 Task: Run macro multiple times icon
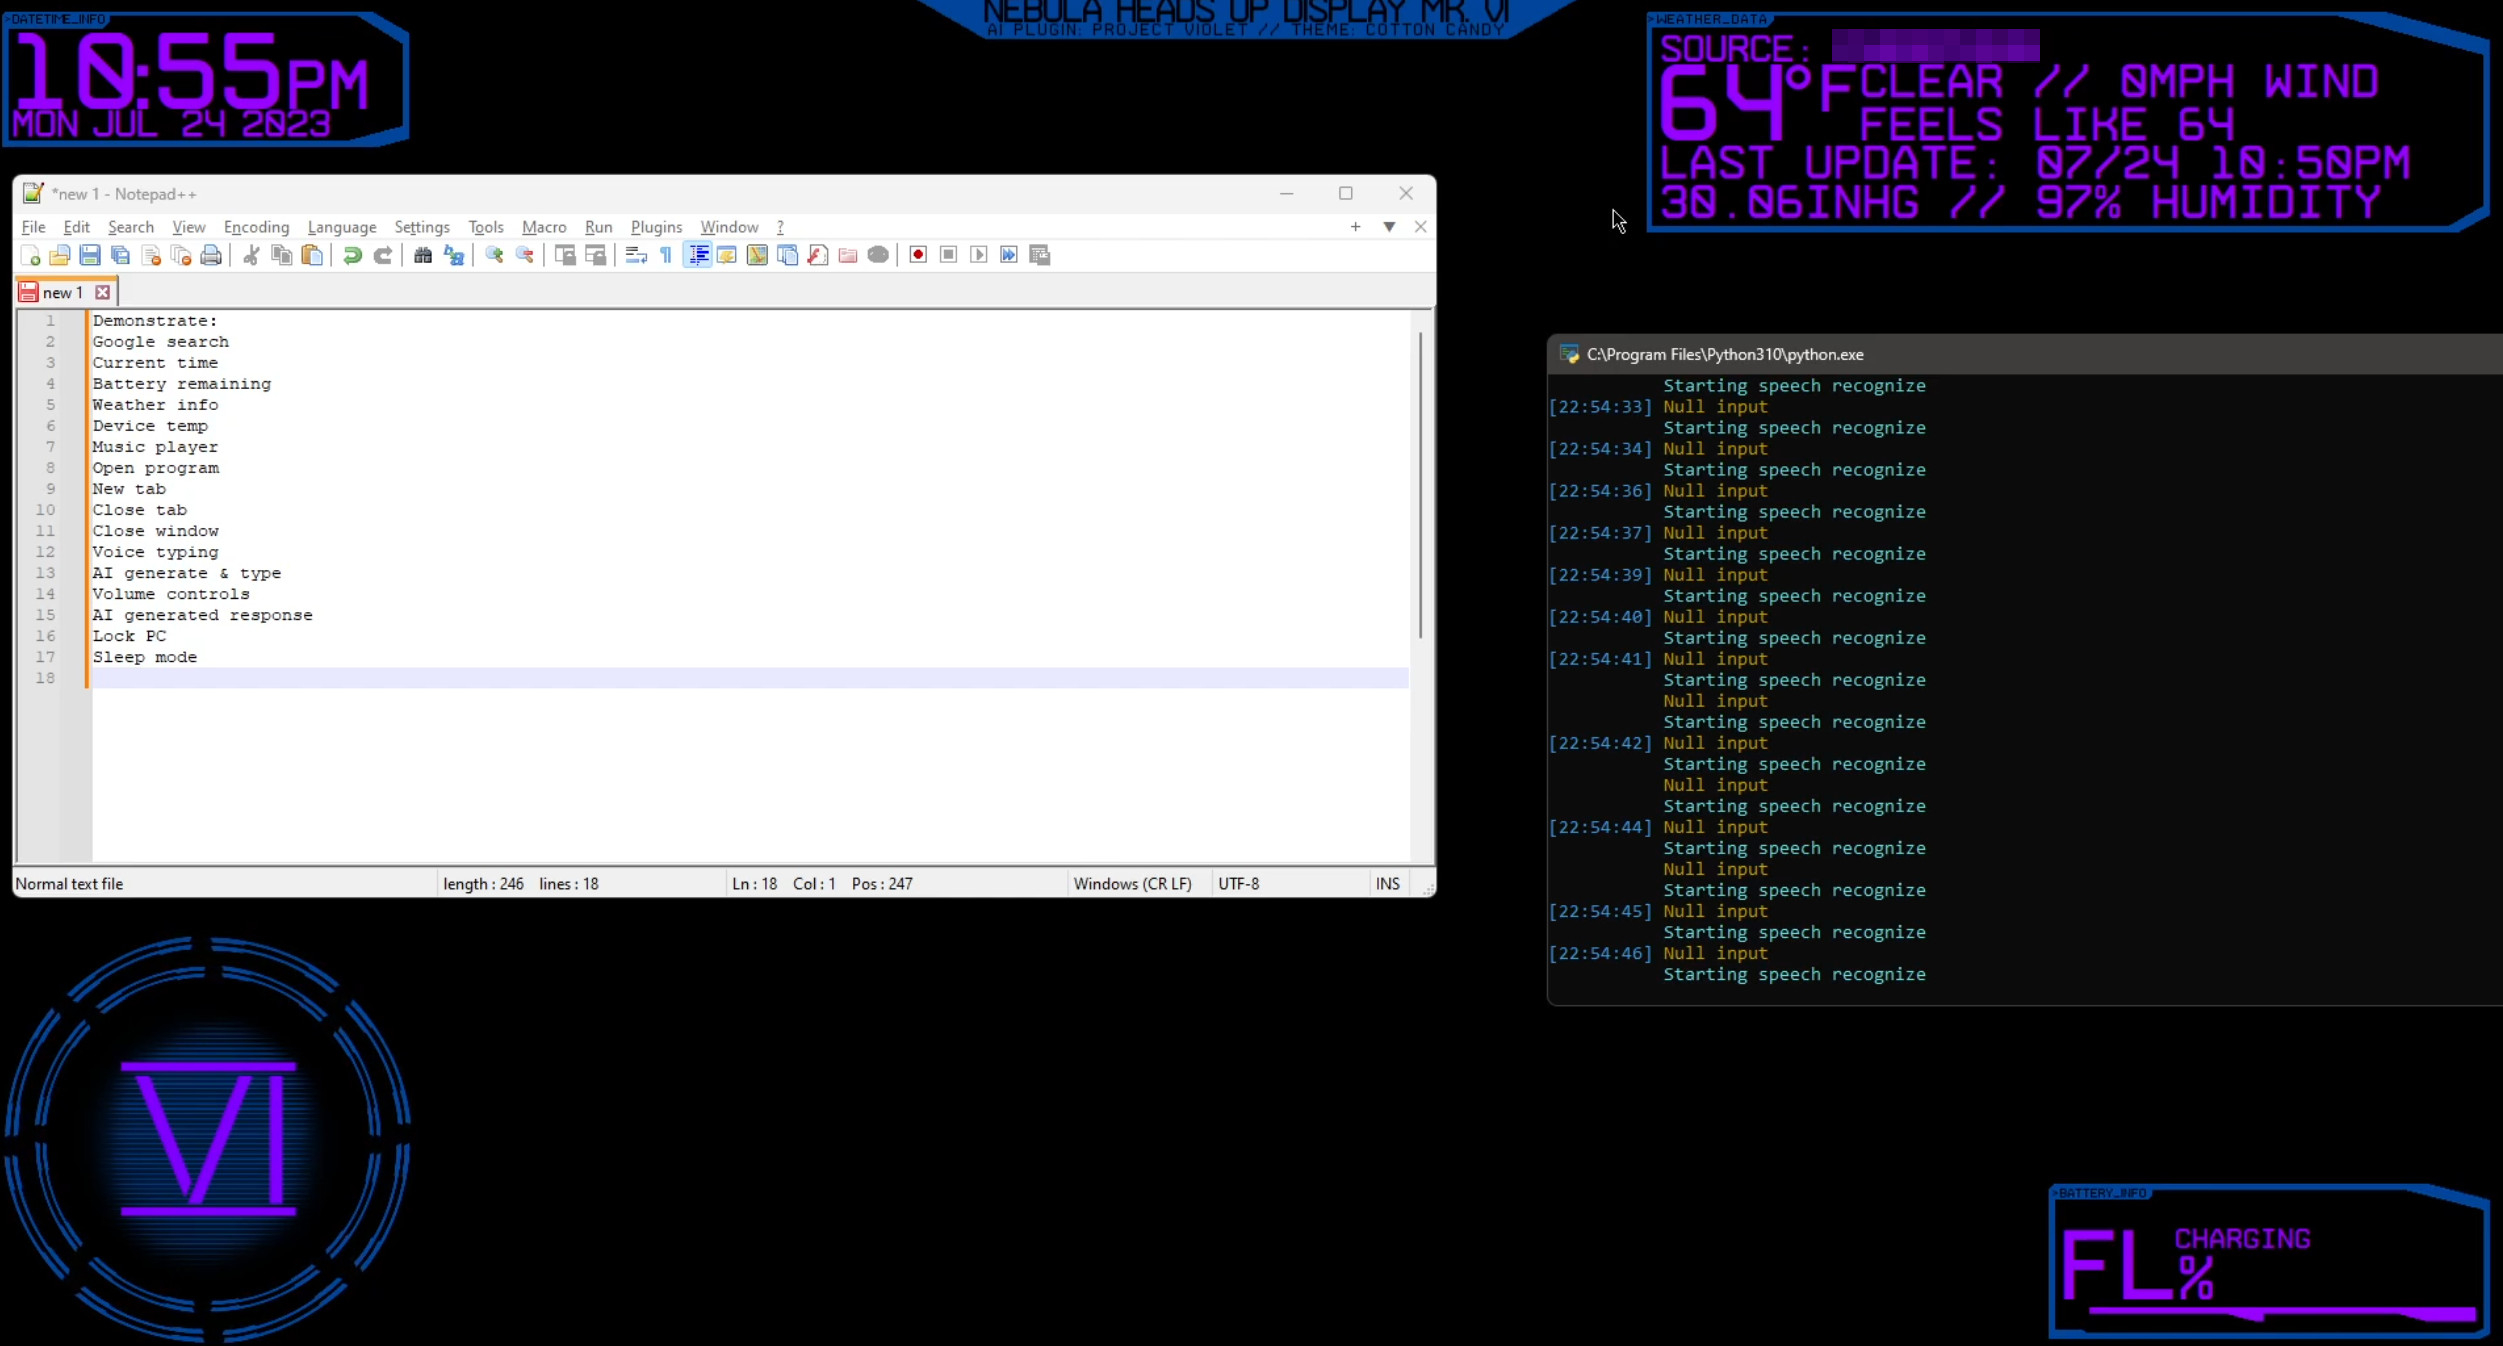[x=1009, y=255]
